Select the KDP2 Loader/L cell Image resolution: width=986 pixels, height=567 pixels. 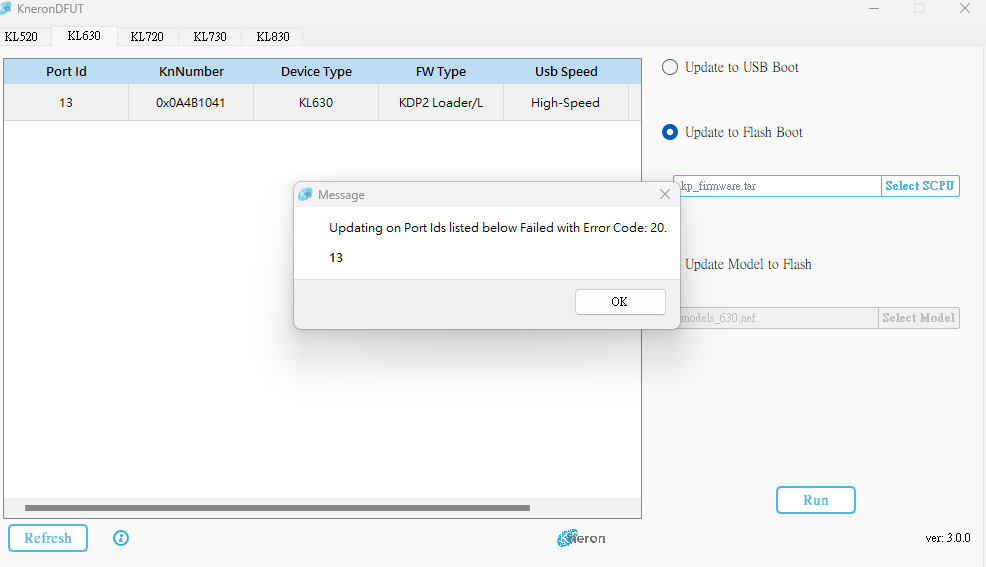coord(441,102)
